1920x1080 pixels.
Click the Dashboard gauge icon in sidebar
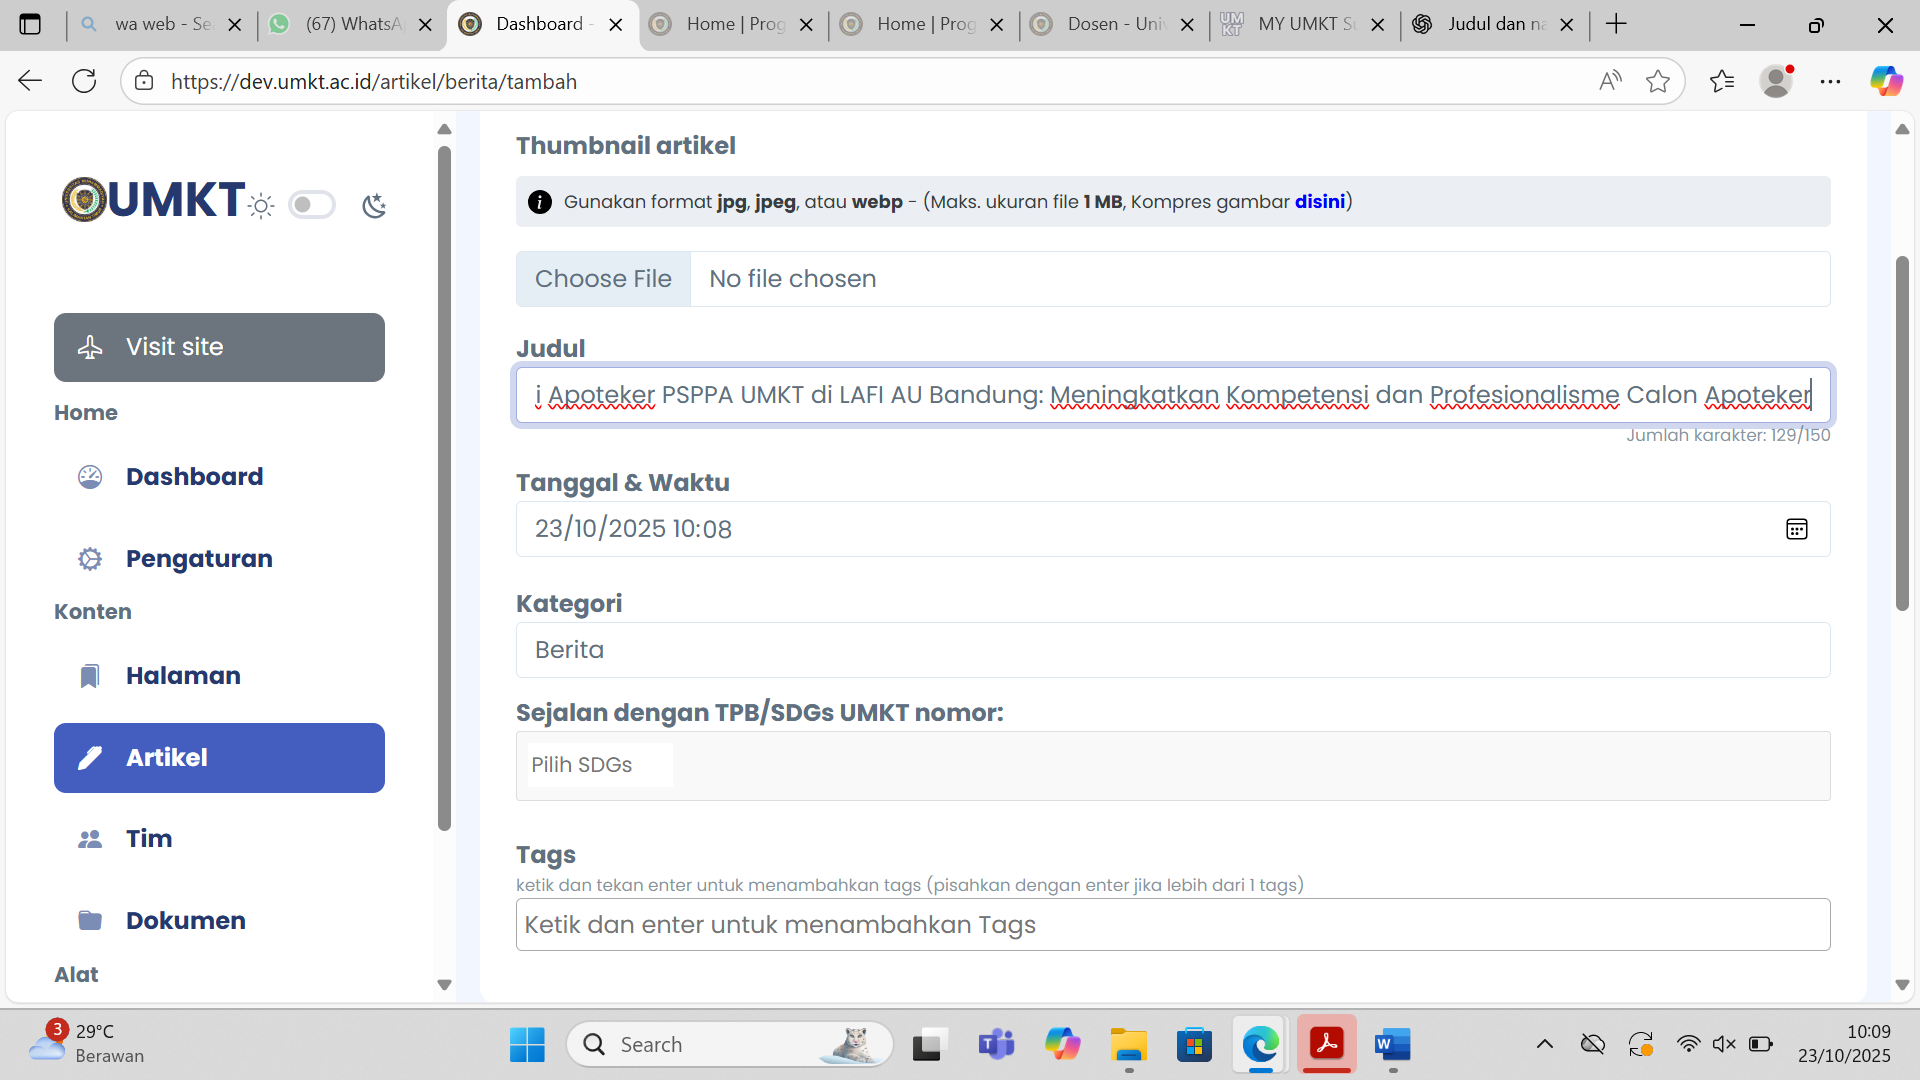pos(90,477)
